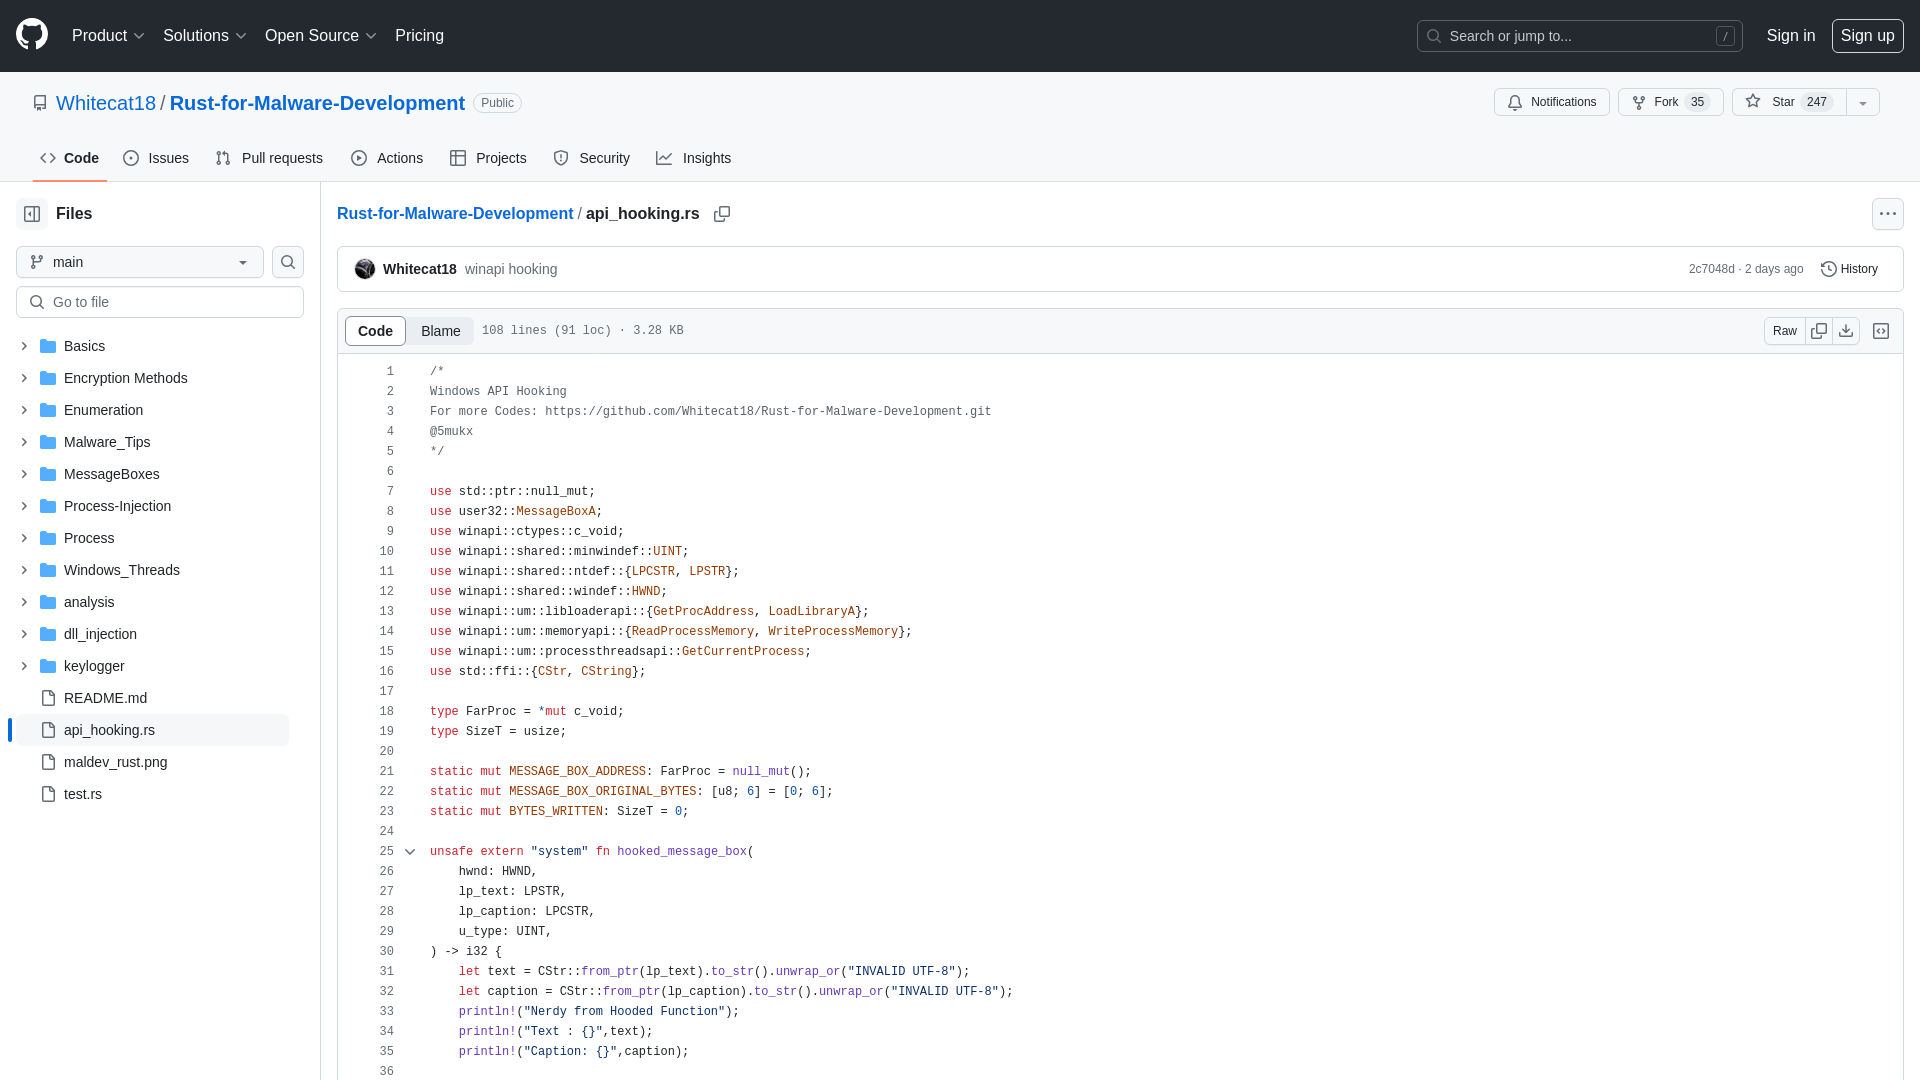The width and height of the screenshot is (1920, 1080).
Task: Open the Insights tab
Action: click(693, 158)
